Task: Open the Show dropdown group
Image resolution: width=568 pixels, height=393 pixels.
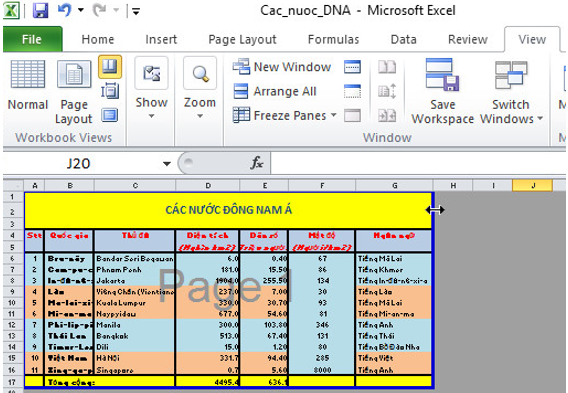Action: click(x=151, y=88)
